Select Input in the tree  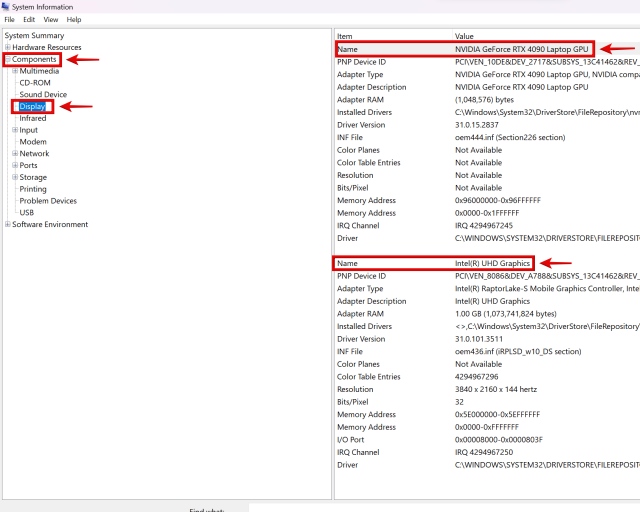click(29, 130)
